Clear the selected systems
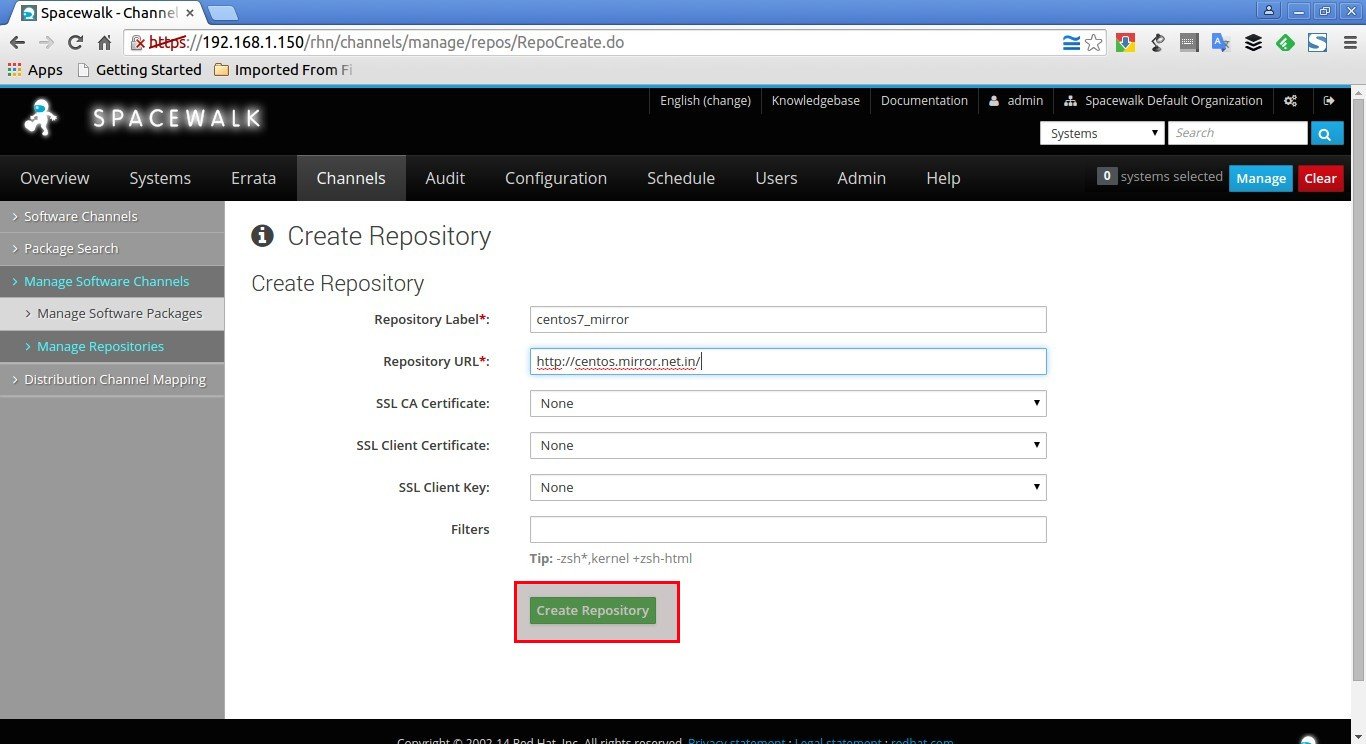1366x744 pixels. (x=1320, y=178)
